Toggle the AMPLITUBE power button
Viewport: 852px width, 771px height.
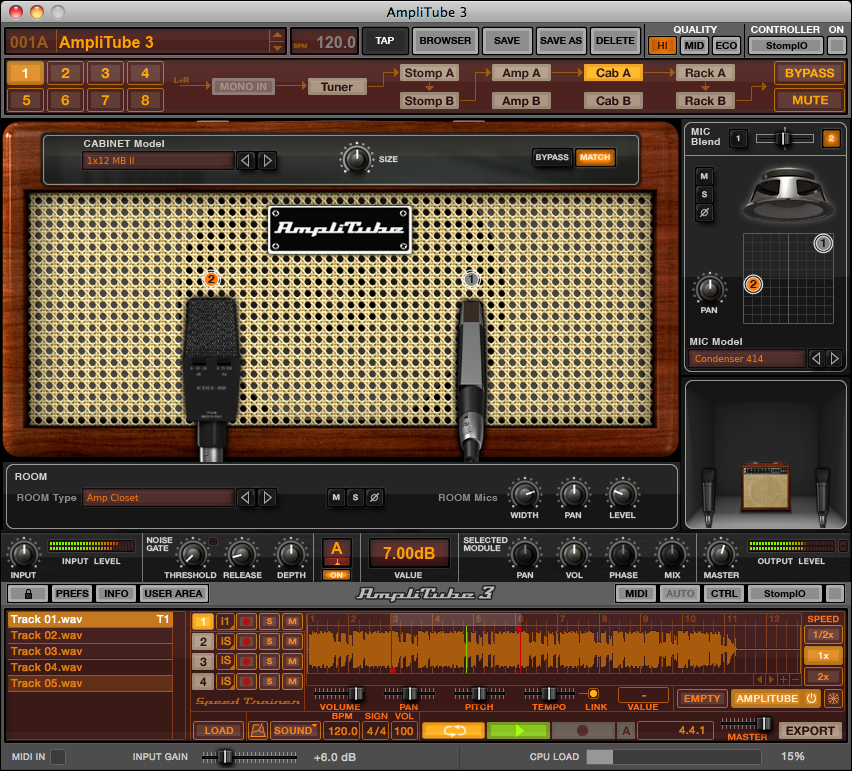coord(811,698)
